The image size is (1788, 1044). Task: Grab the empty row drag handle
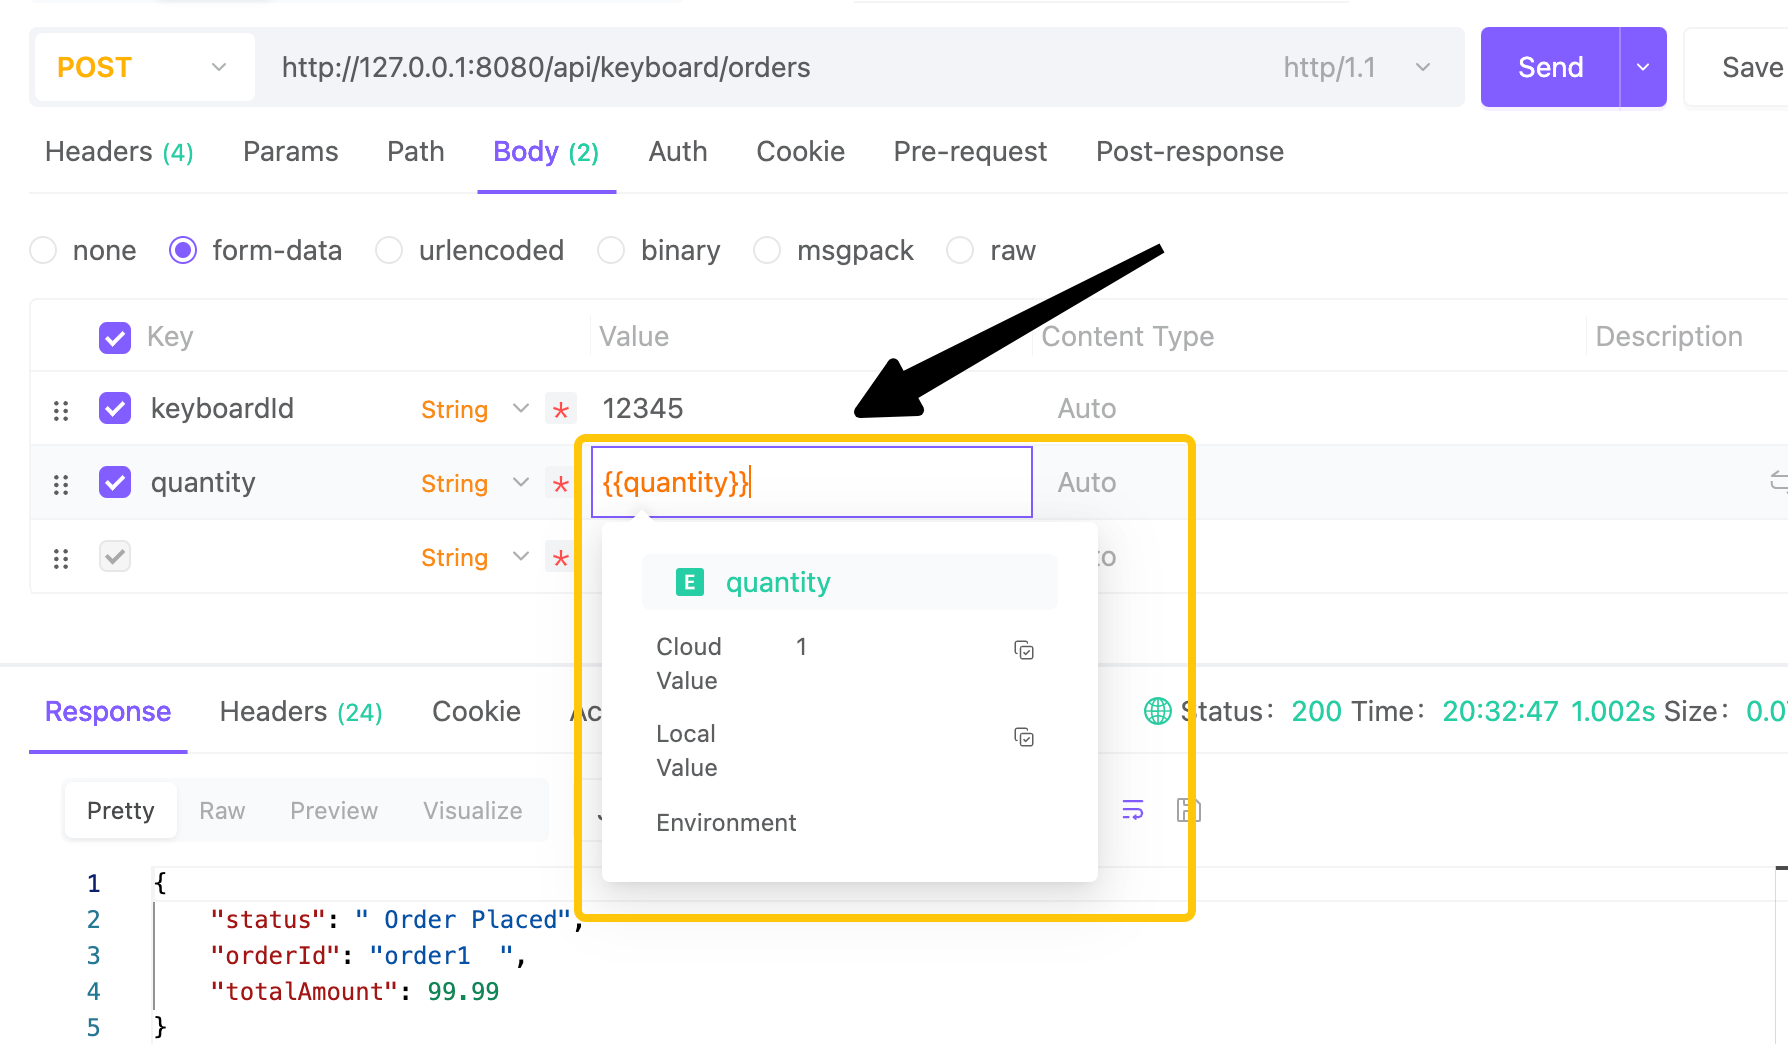(61, 558)
